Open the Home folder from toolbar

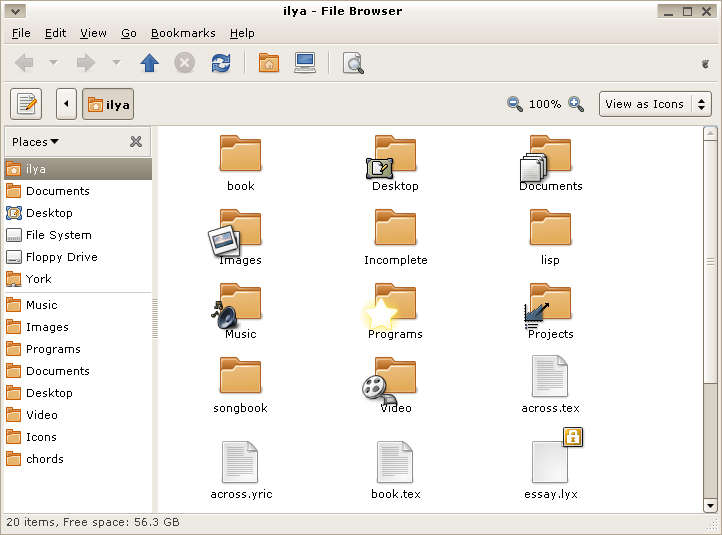[x=269, y=63]
